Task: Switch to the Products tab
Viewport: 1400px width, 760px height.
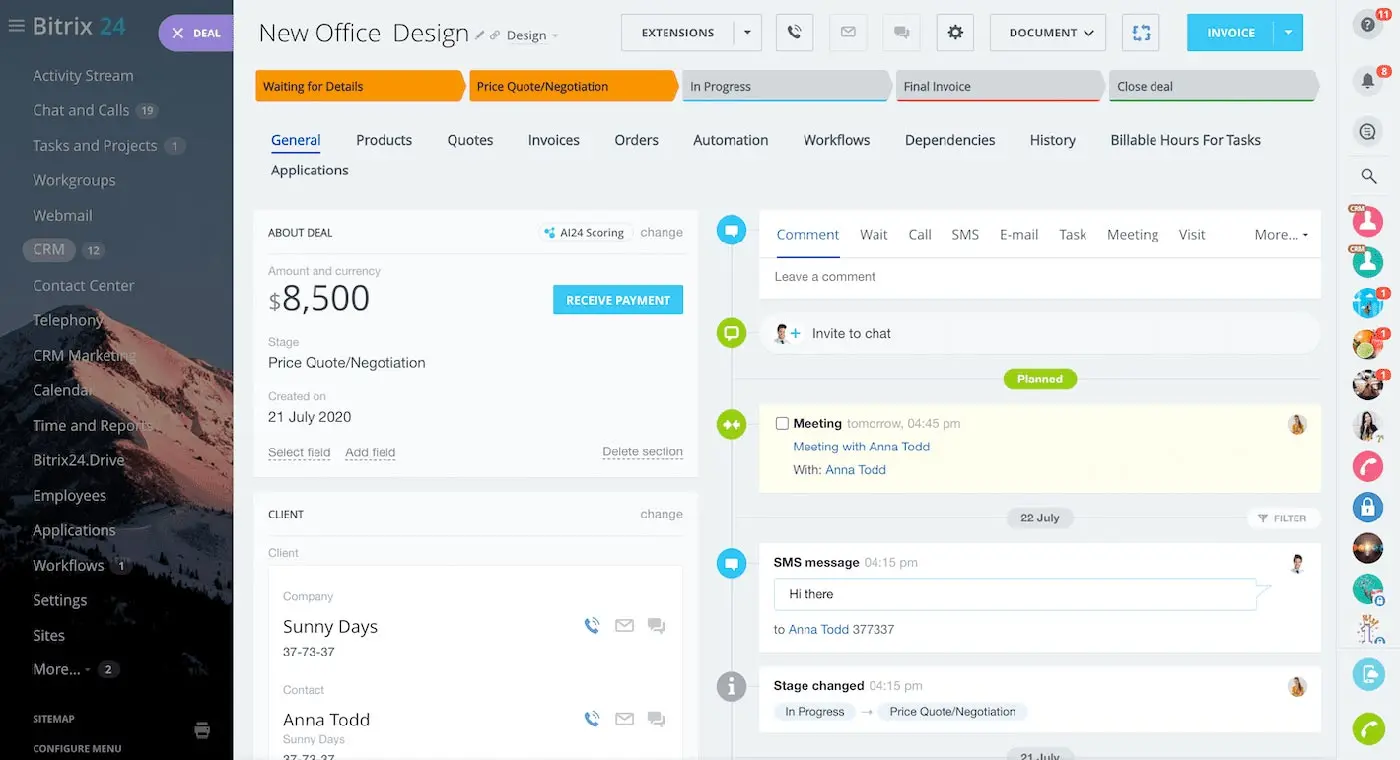Action: (384, 140)
